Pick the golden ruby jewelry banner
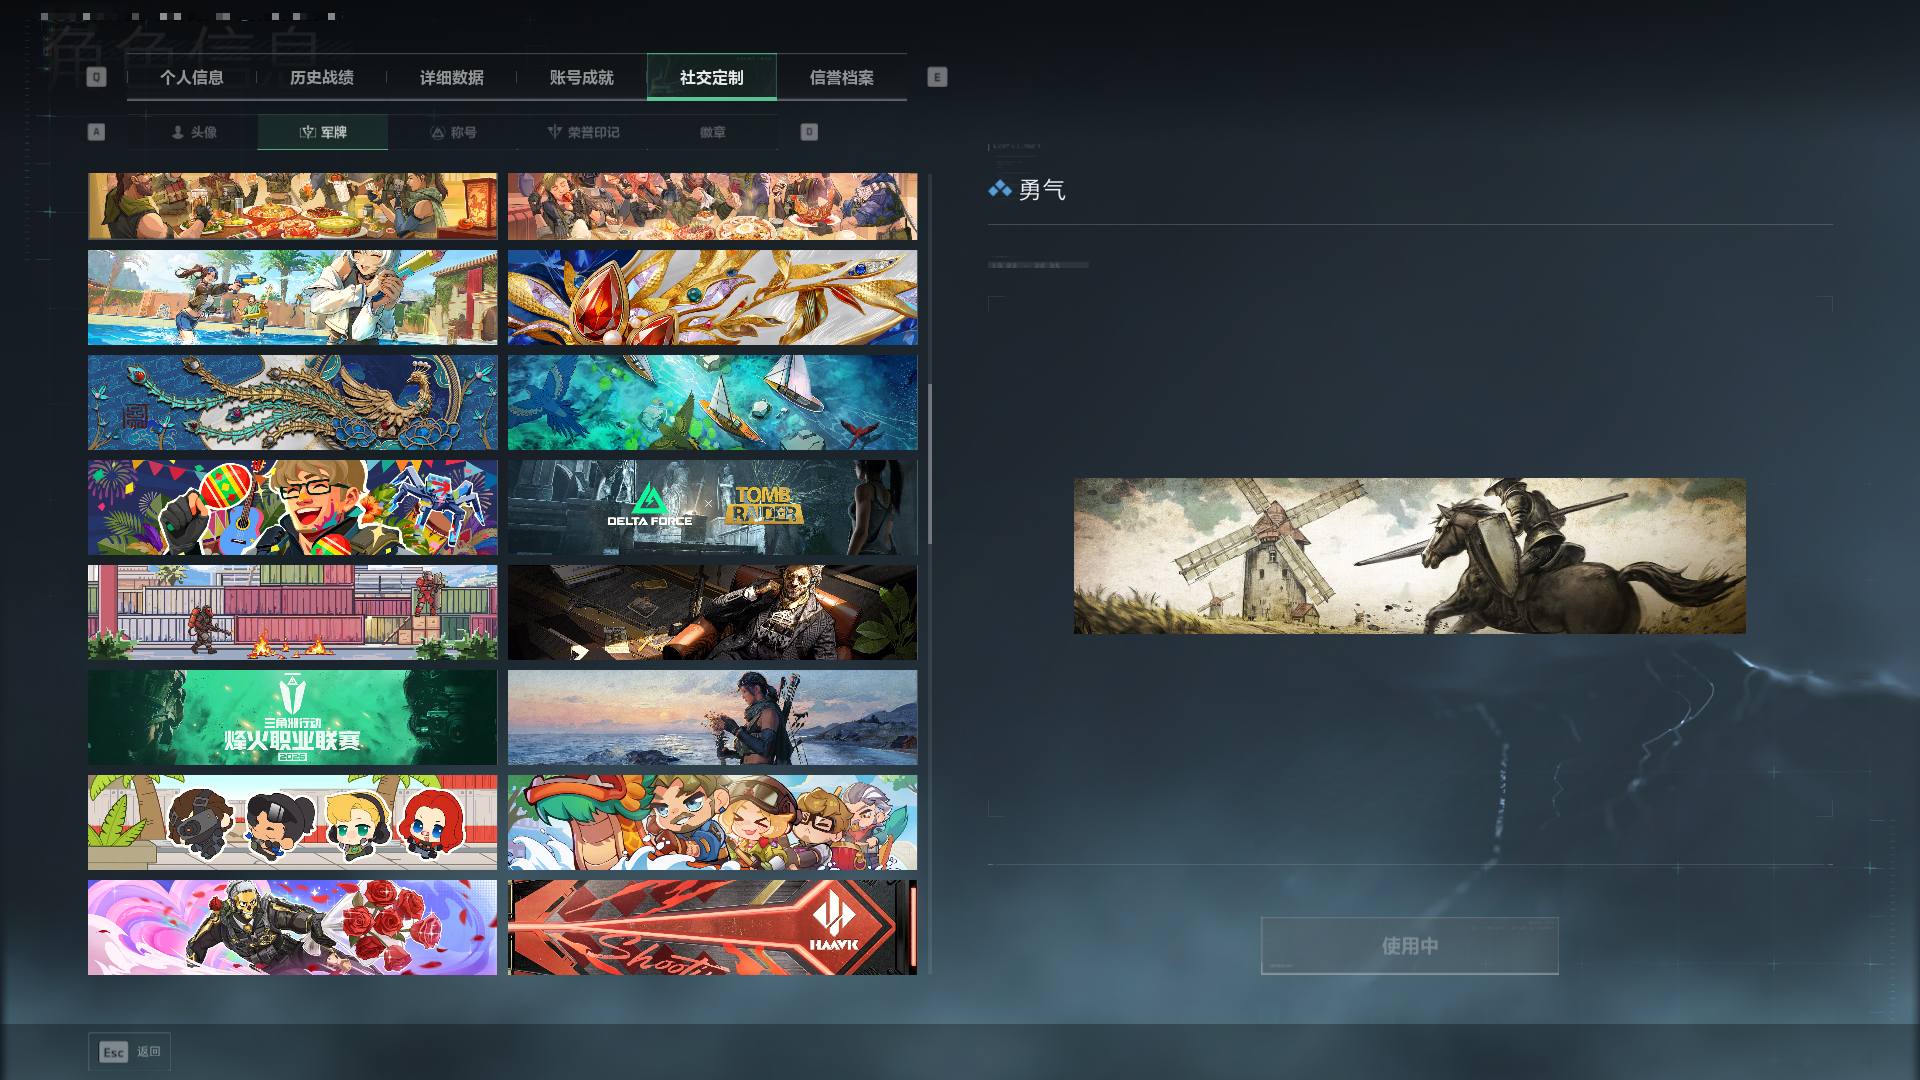Viewport: 1920px width, 1080px height. click(712, 297)
